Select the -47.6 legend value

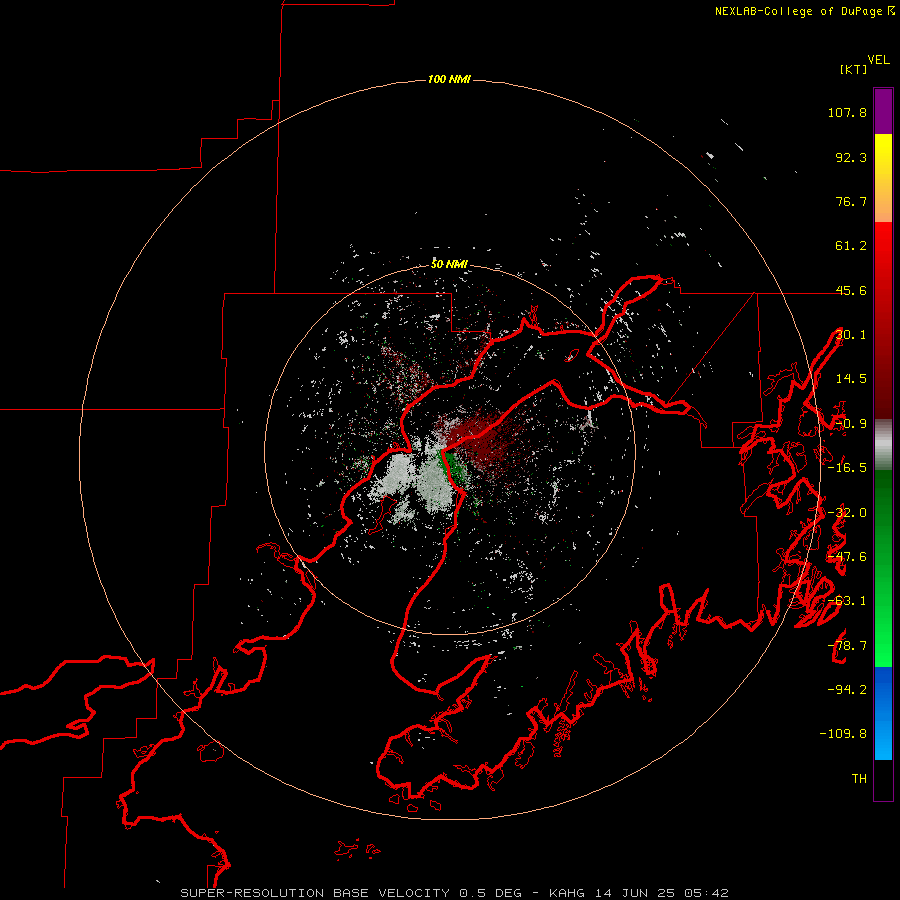(847, 557)
